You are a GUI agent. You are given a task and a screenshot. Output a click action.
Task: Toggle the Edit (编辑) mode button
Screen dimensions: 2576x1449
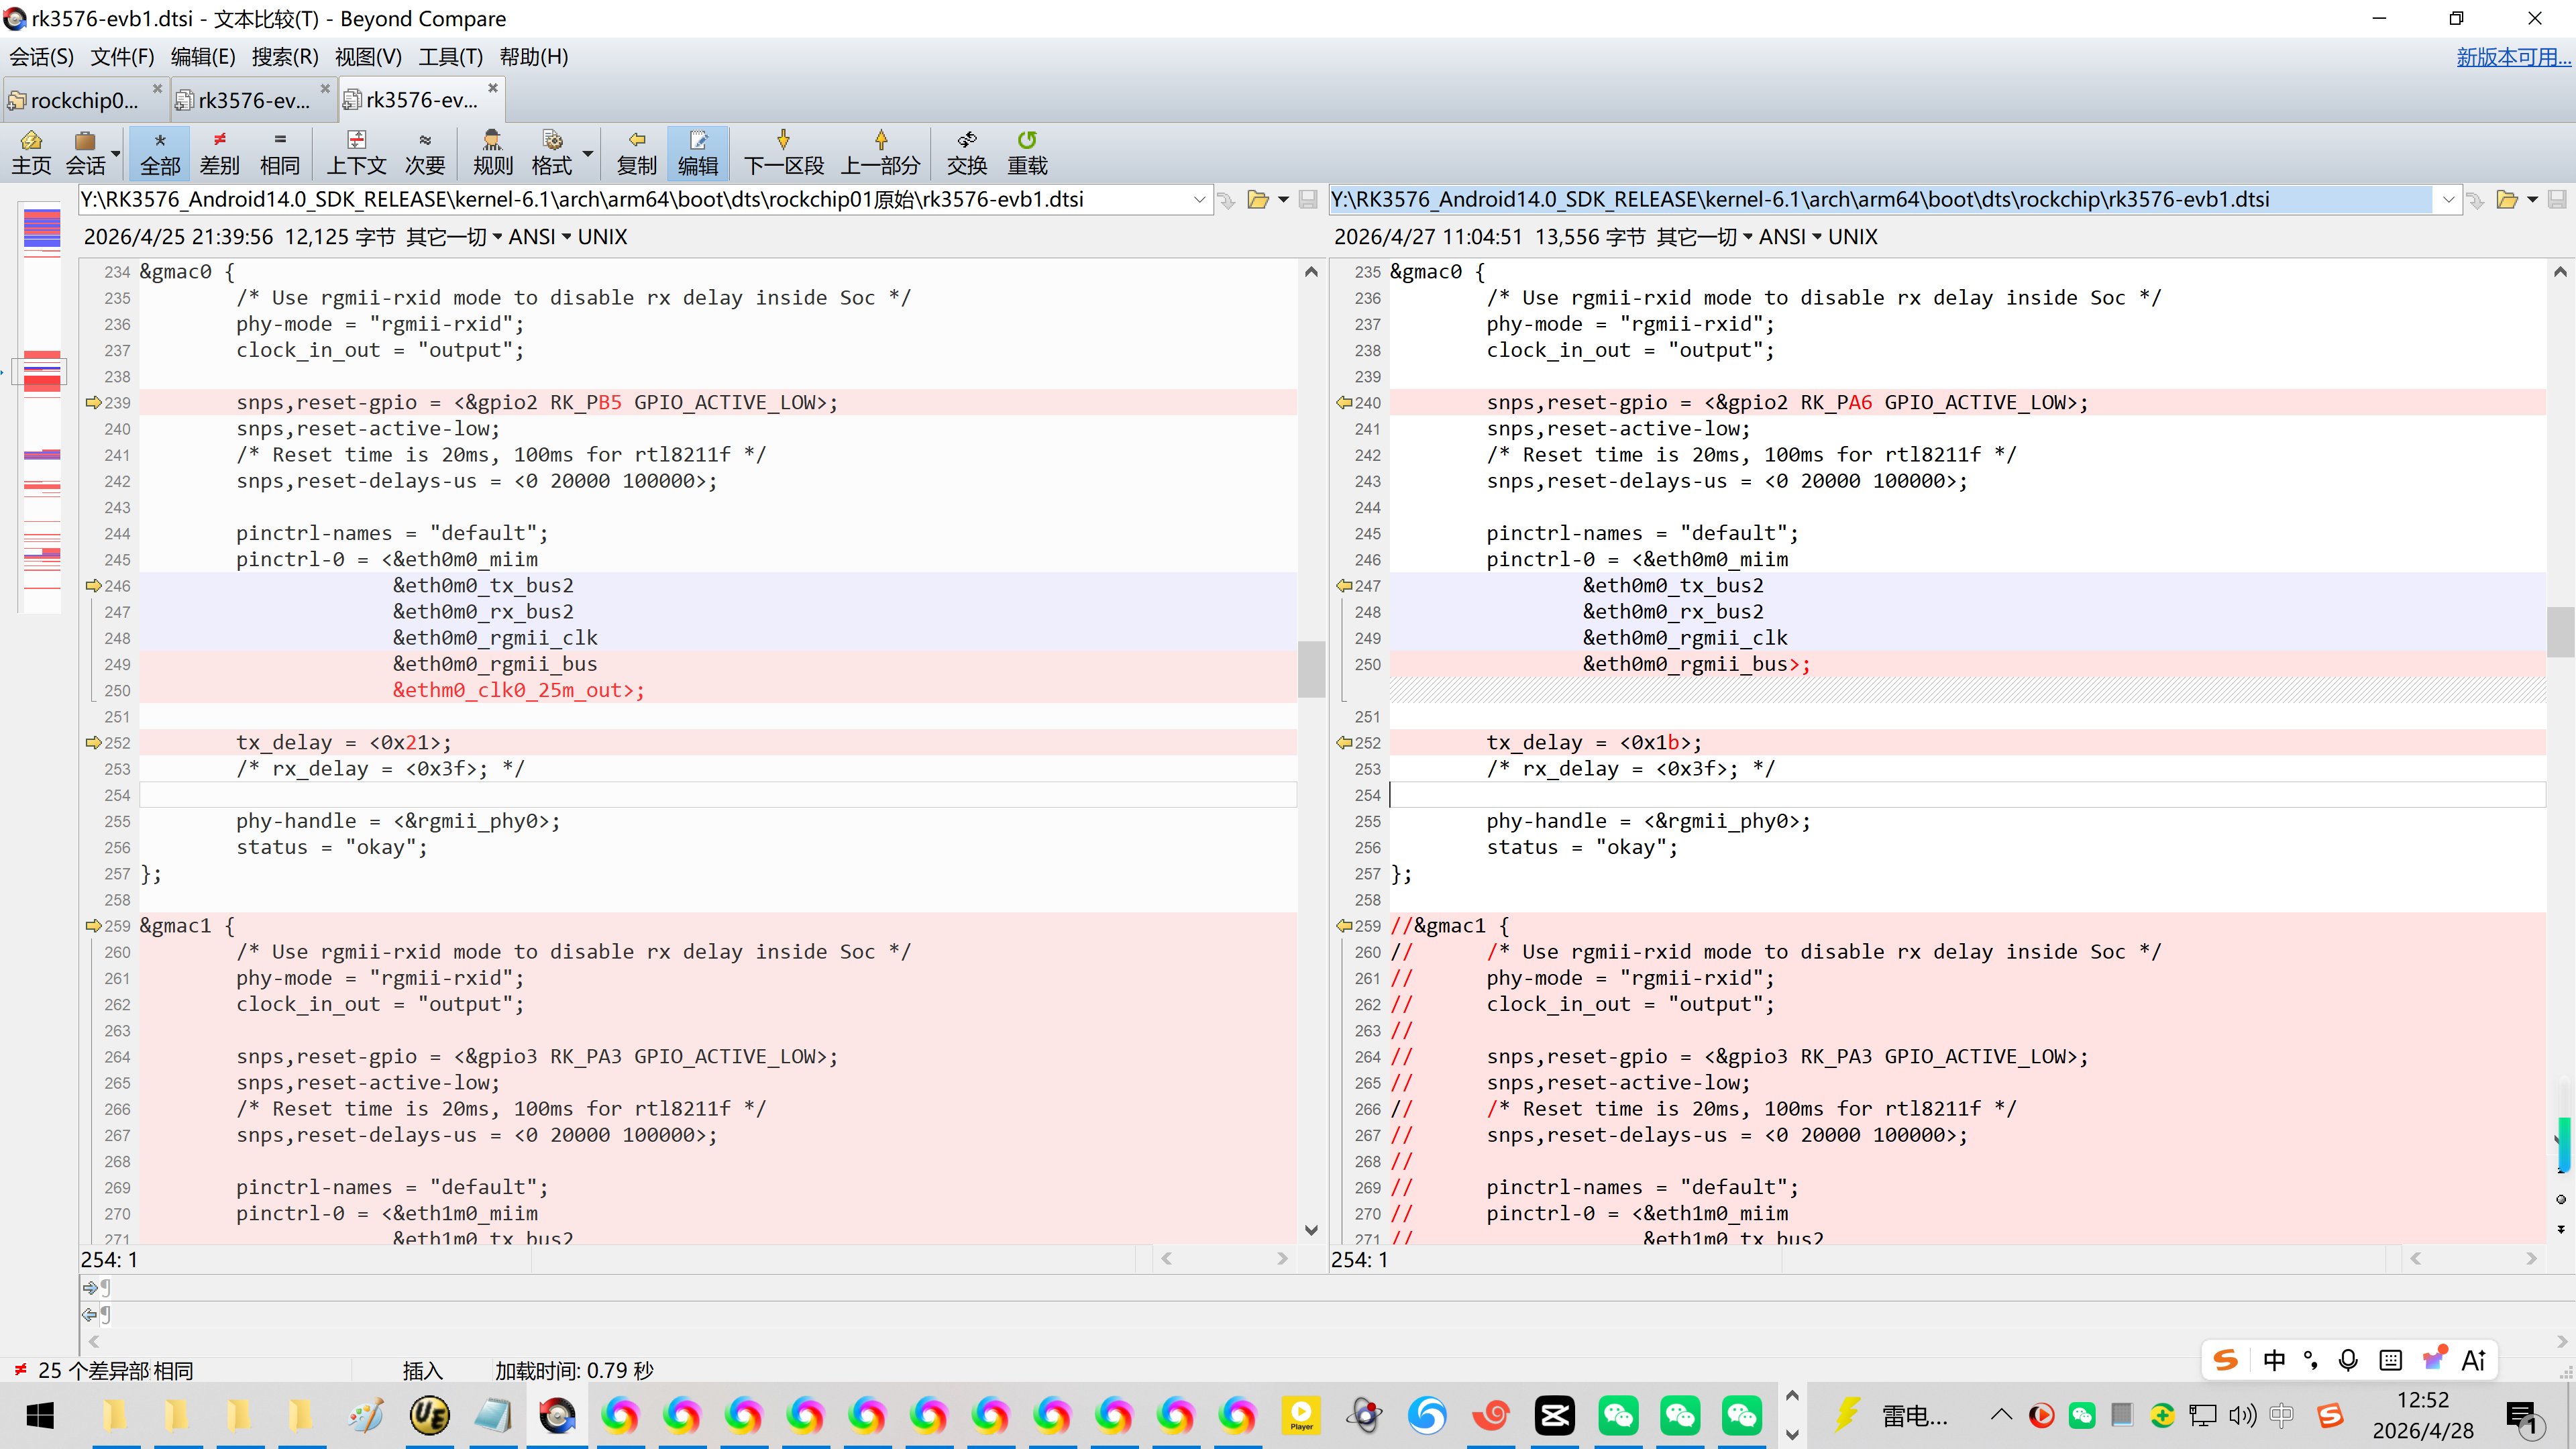pos(697,152)
